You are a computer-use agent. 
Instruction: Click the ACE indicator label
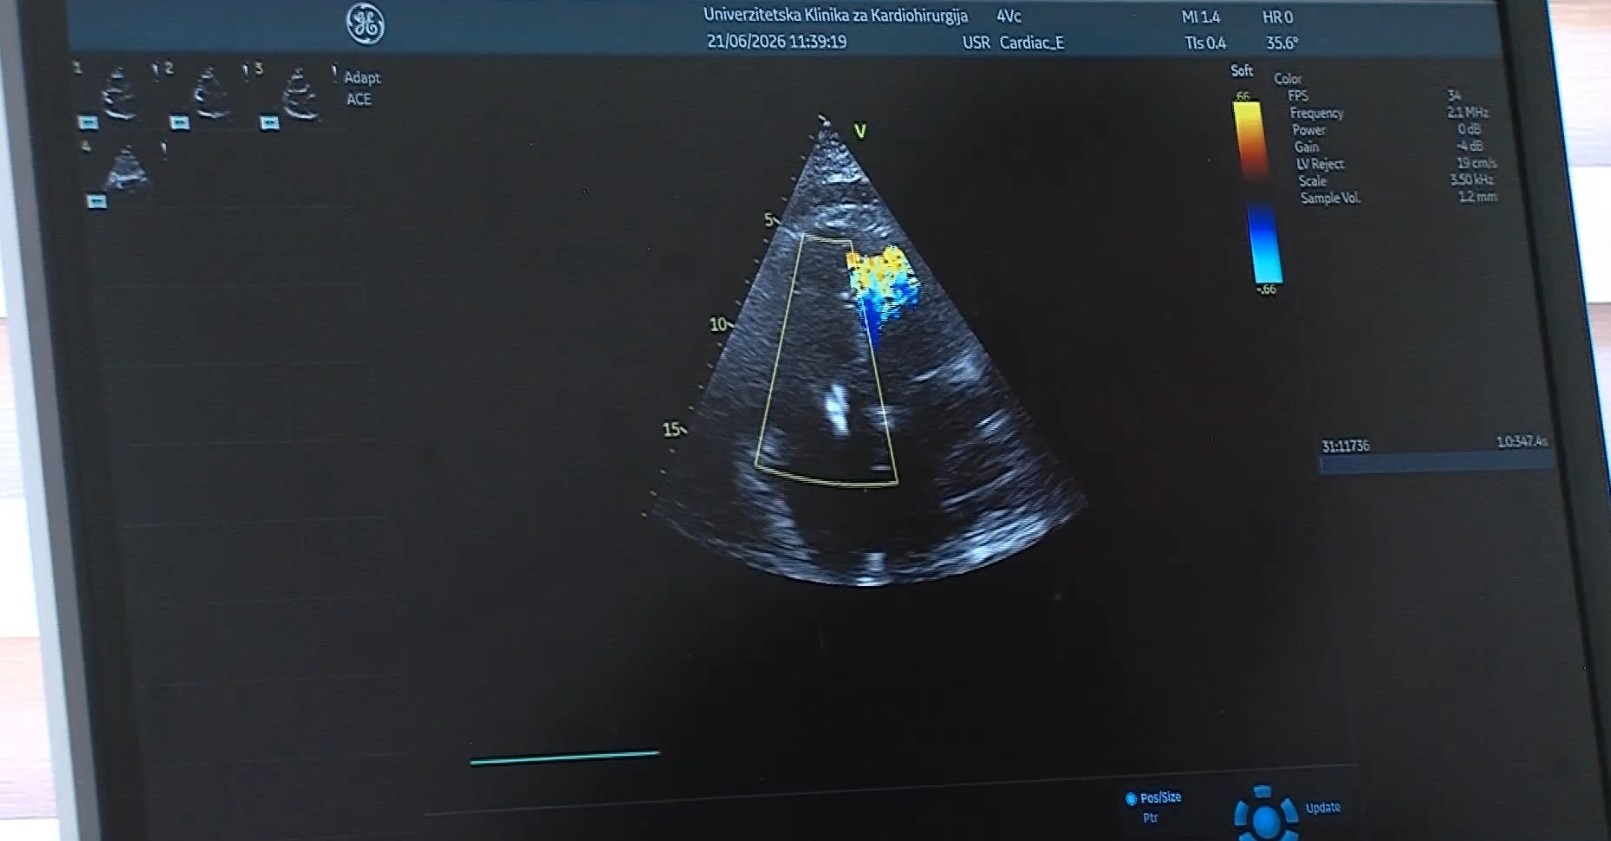(359, 99)
